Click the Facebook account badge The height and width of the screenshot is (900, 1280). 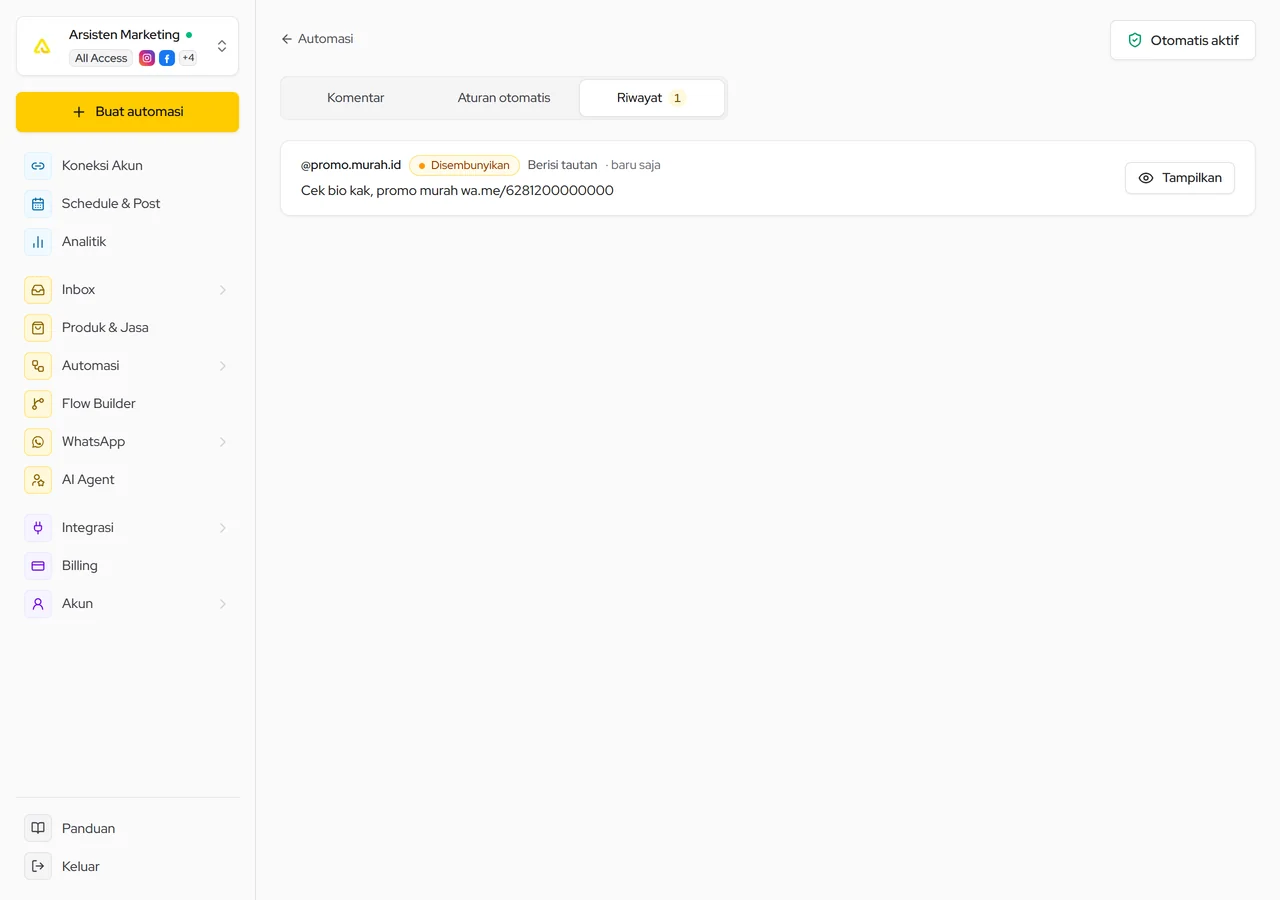[167, 58]
